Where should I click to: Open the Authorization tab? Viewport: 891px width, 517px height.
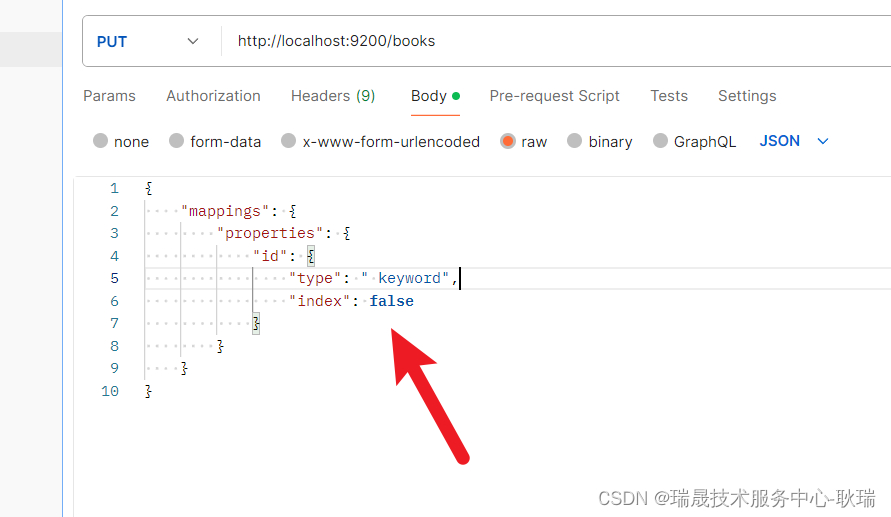pos(213,96)
